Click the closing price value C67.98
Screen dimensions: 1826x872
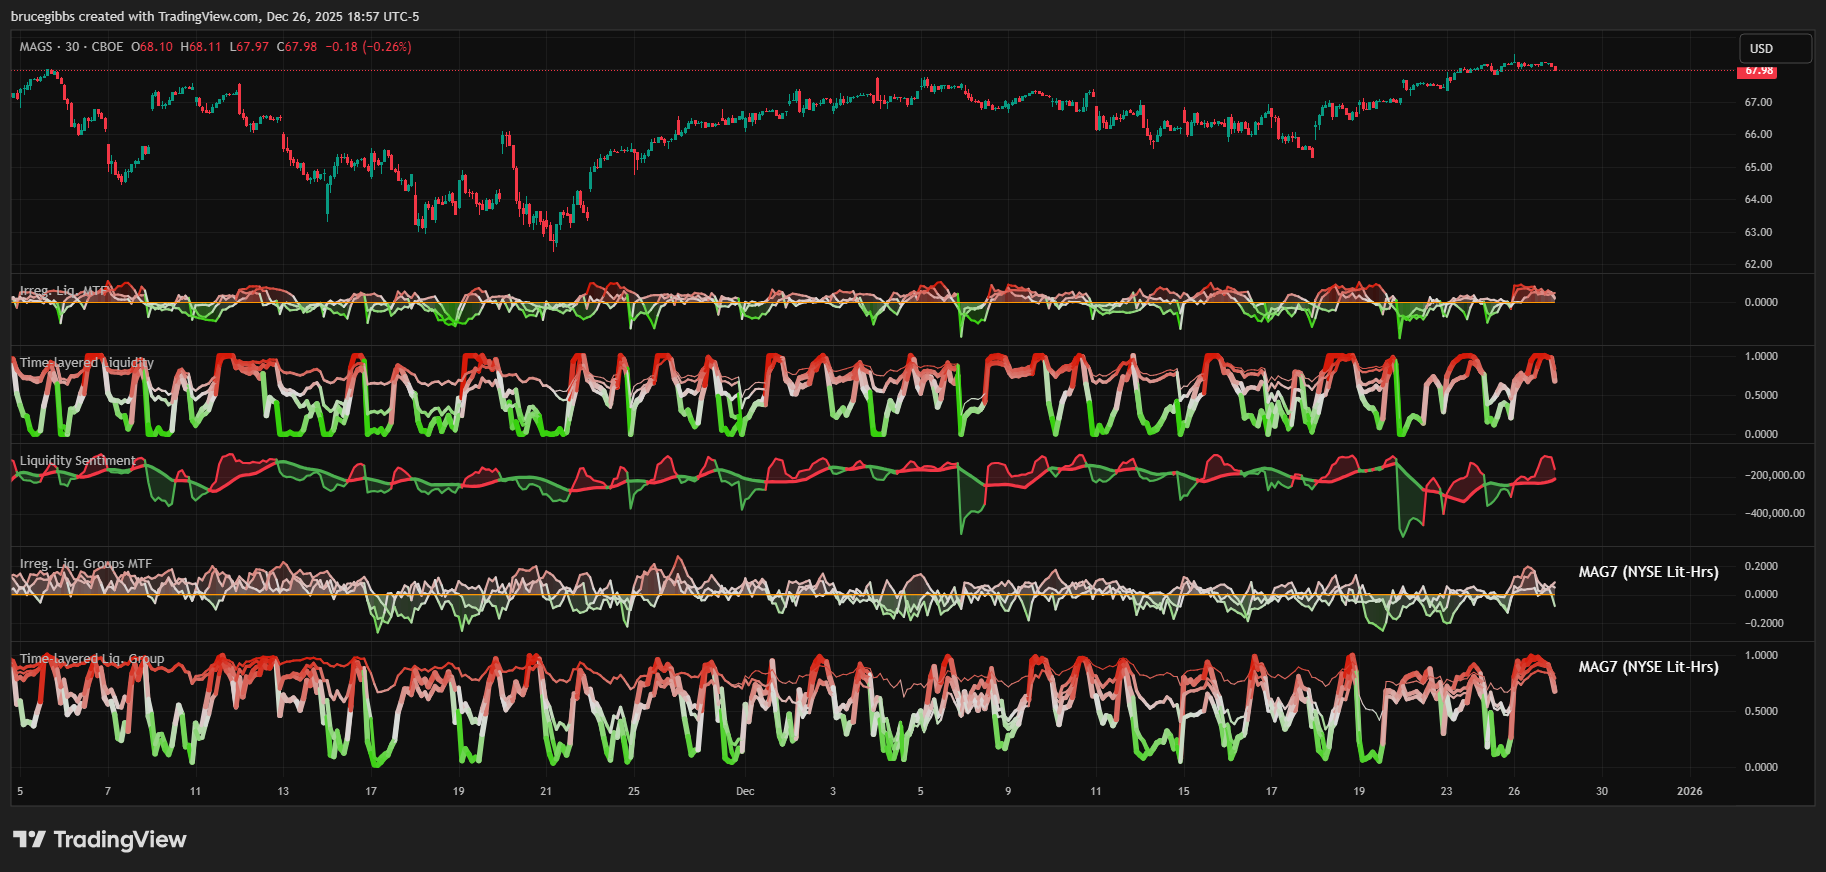pos(297,47)
